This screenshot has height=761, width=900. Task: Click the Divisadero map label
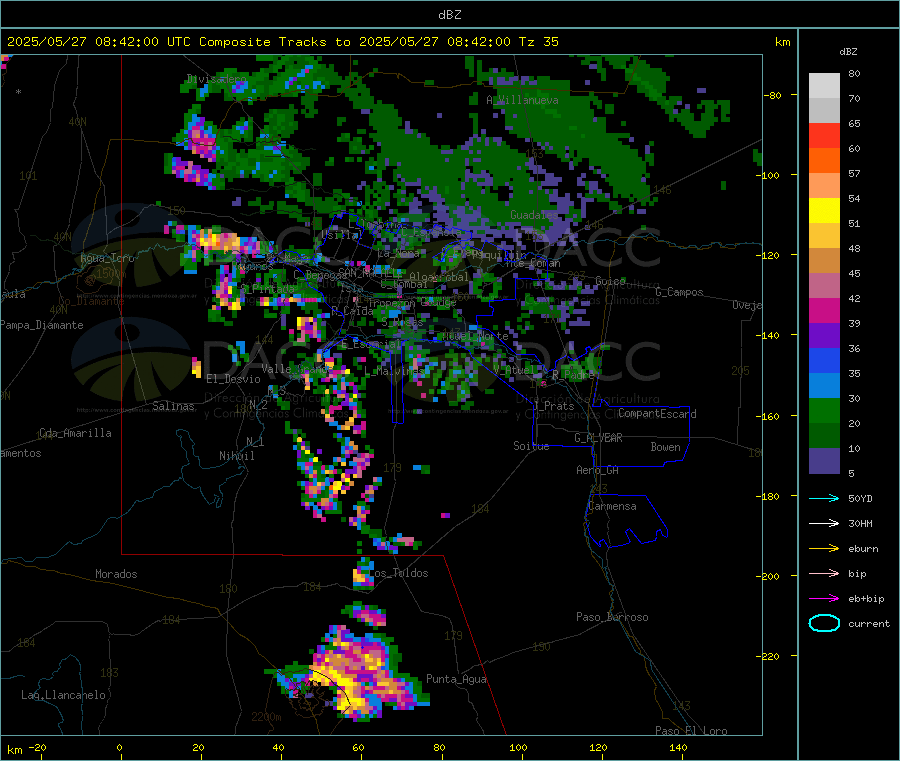point(216,79)
